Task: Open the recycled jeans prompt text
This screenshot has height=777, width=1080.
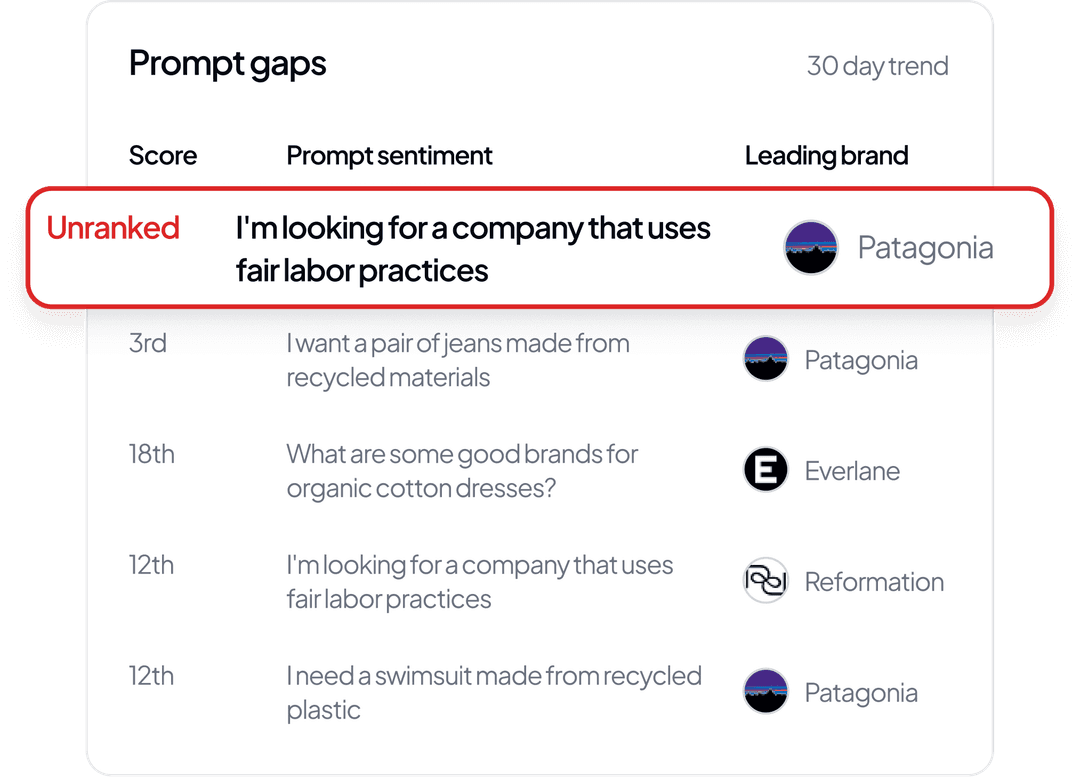Action: pos(458,360)
